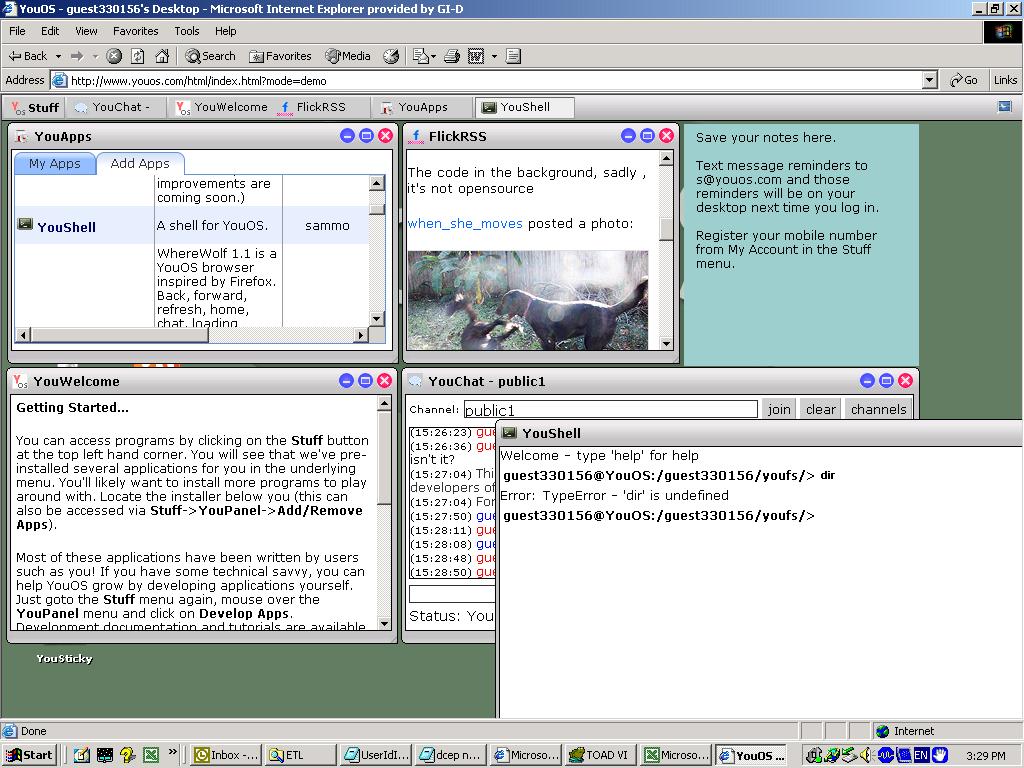Click YouApps horizontal scrollbar right arrow
This screenshot has height=768, width=1024.
pyautogui.click(x=360, y=335)
